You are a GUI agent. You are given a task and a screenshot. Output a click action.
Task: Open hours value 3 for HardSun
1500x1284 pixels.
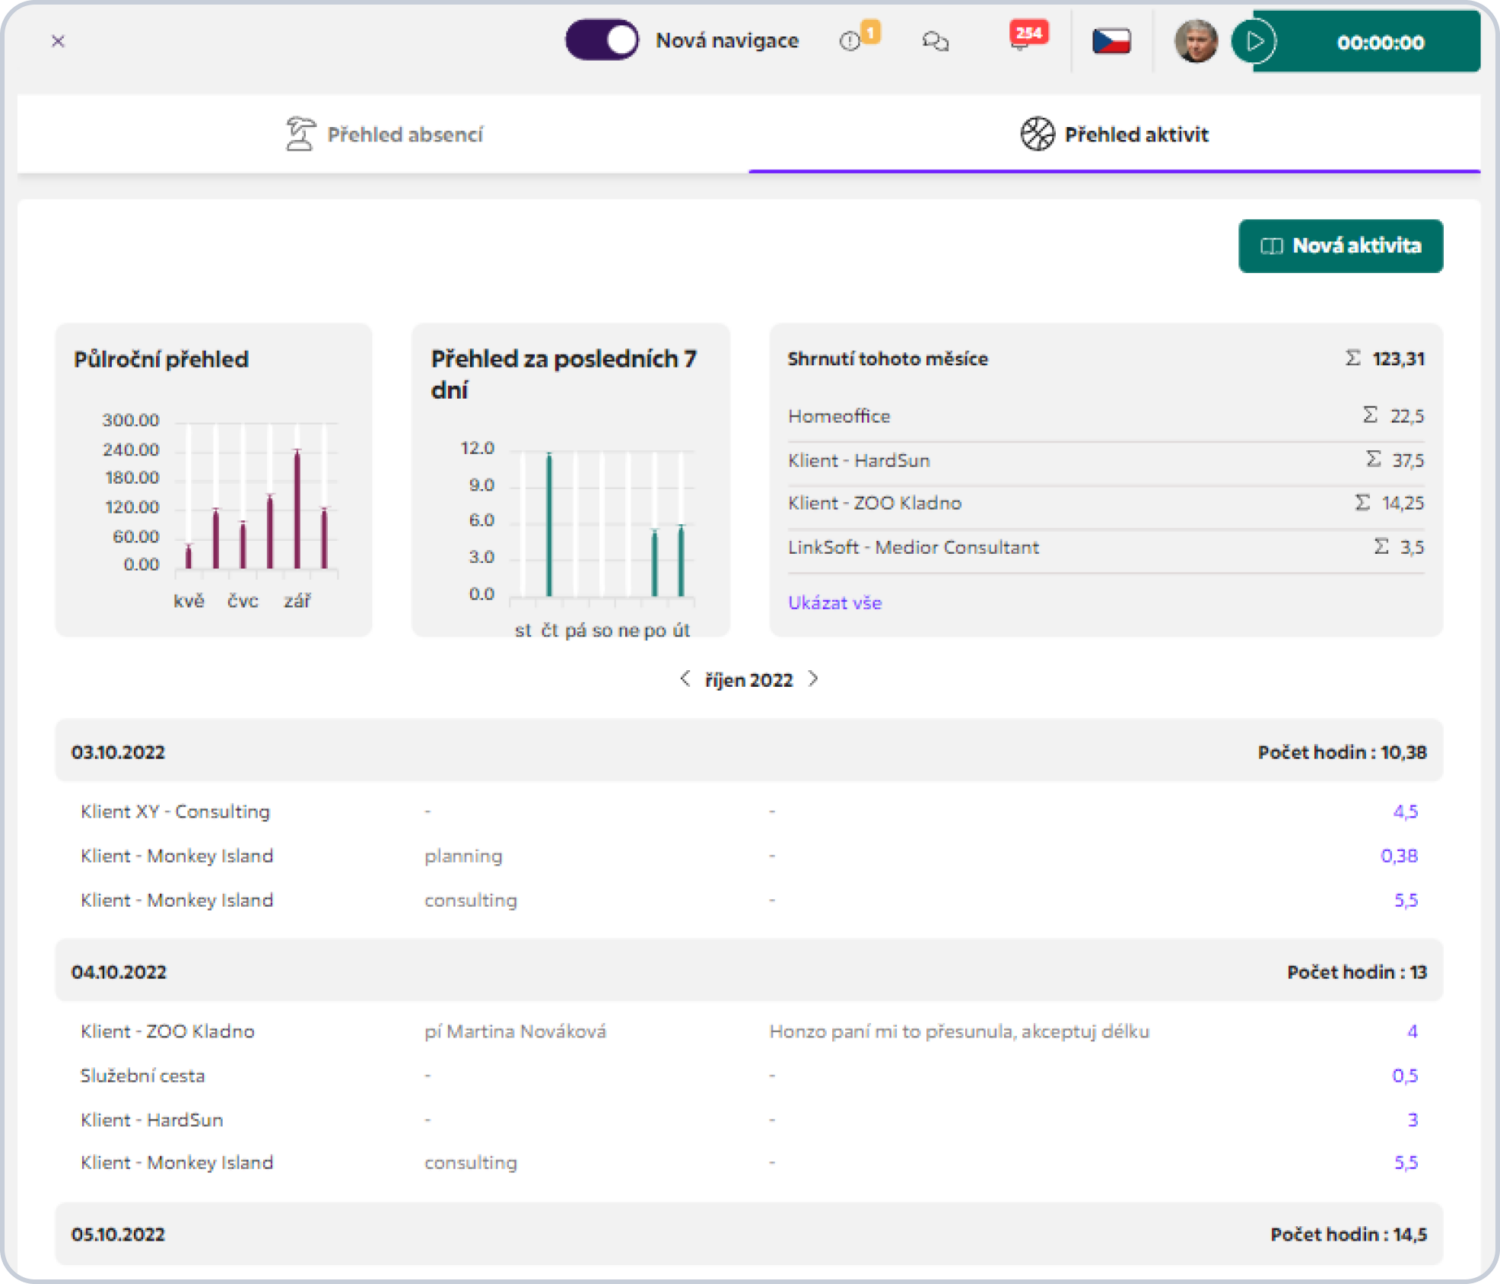[1412, 1120]
